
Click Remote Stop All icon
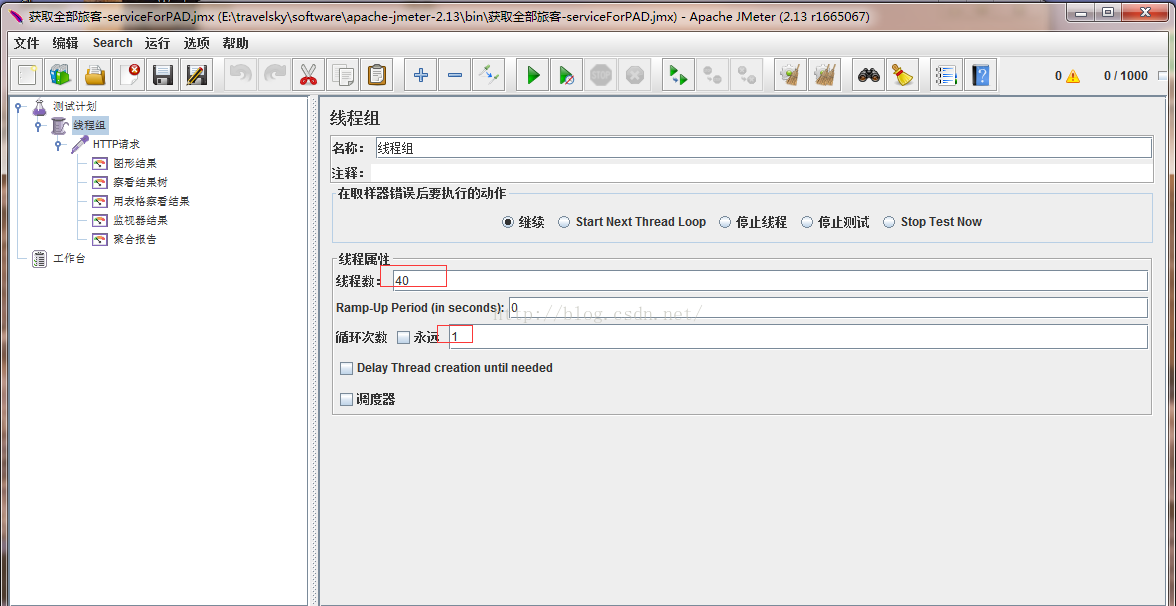point(712,75)
